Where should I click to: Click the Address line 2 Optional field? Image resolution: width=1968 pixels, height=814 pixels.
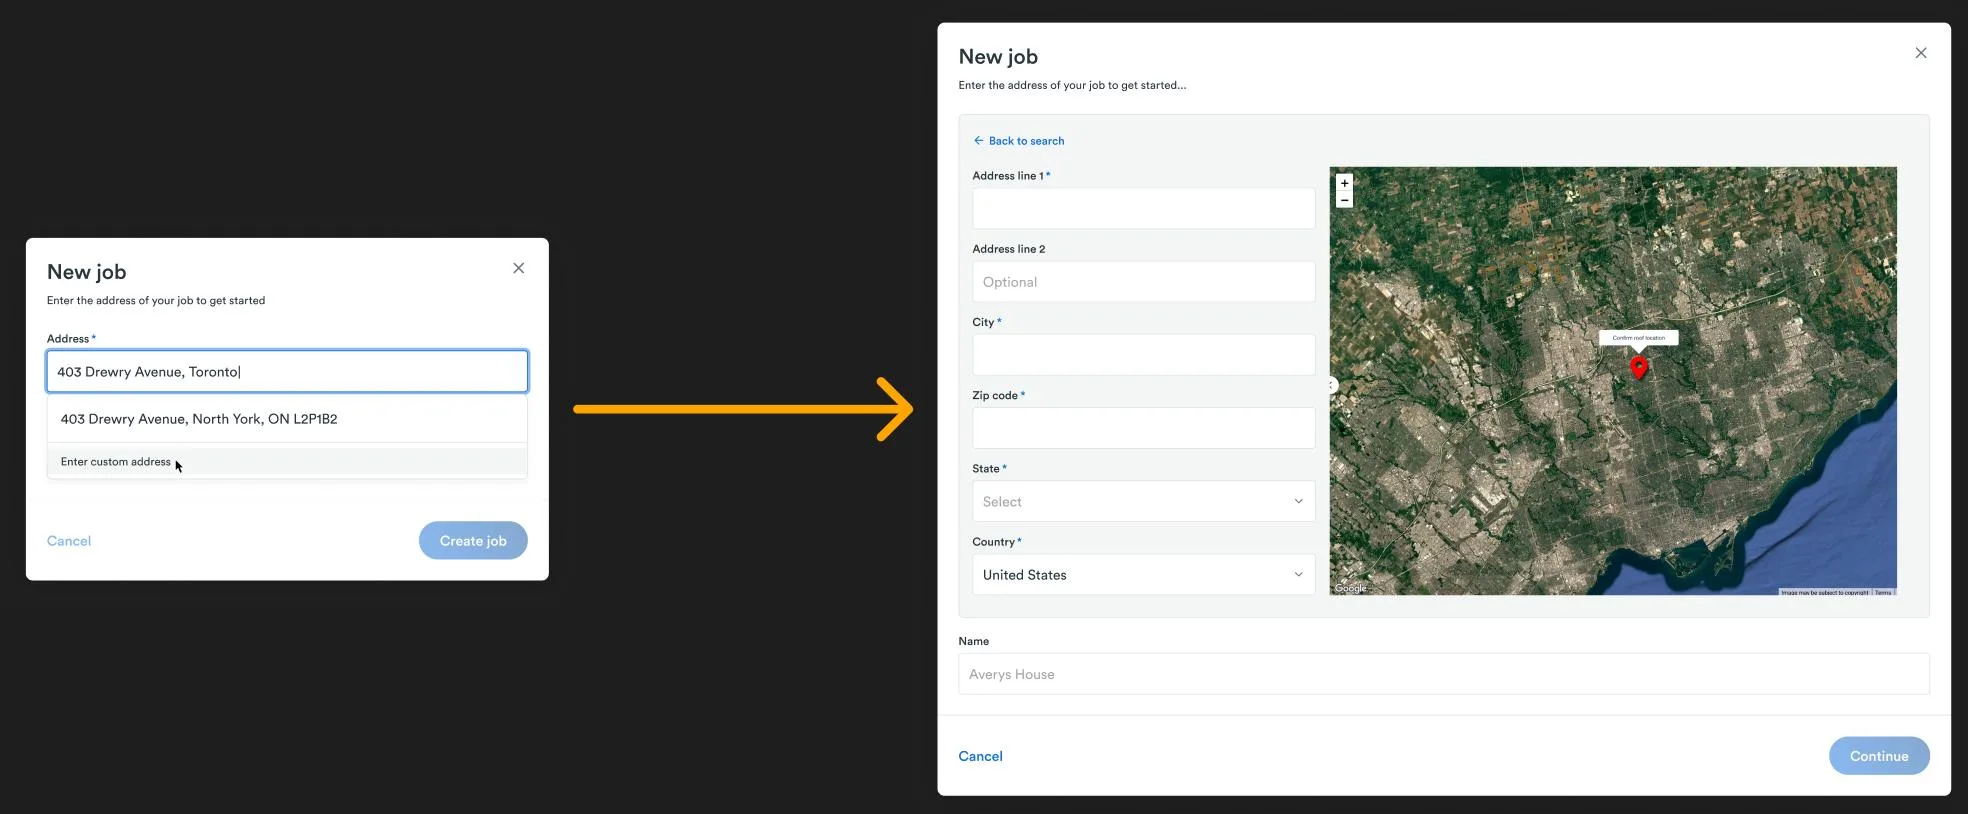(x=1143, y=282)
